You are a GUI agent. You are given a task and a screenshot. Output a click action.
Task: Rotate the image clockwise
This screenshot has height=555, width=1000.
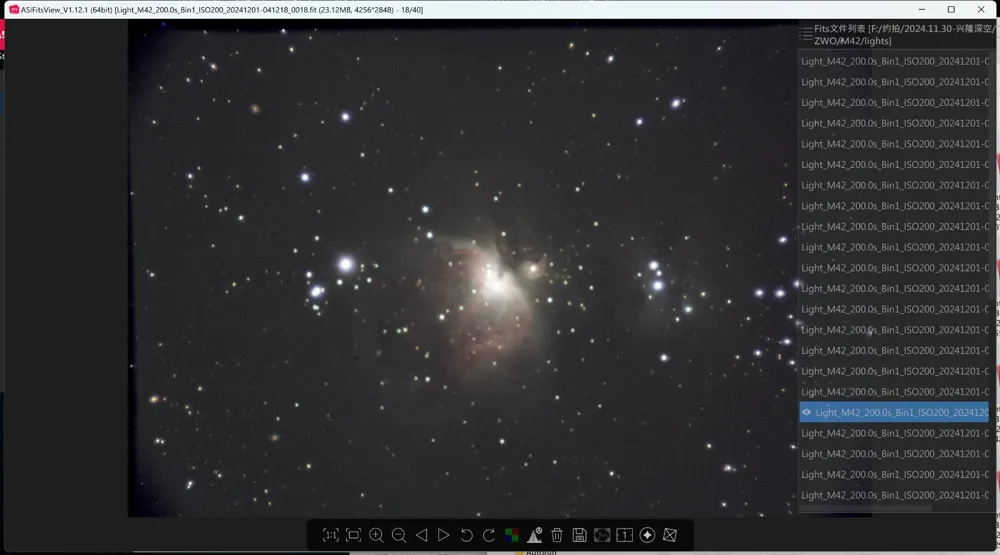coord(489,535)
